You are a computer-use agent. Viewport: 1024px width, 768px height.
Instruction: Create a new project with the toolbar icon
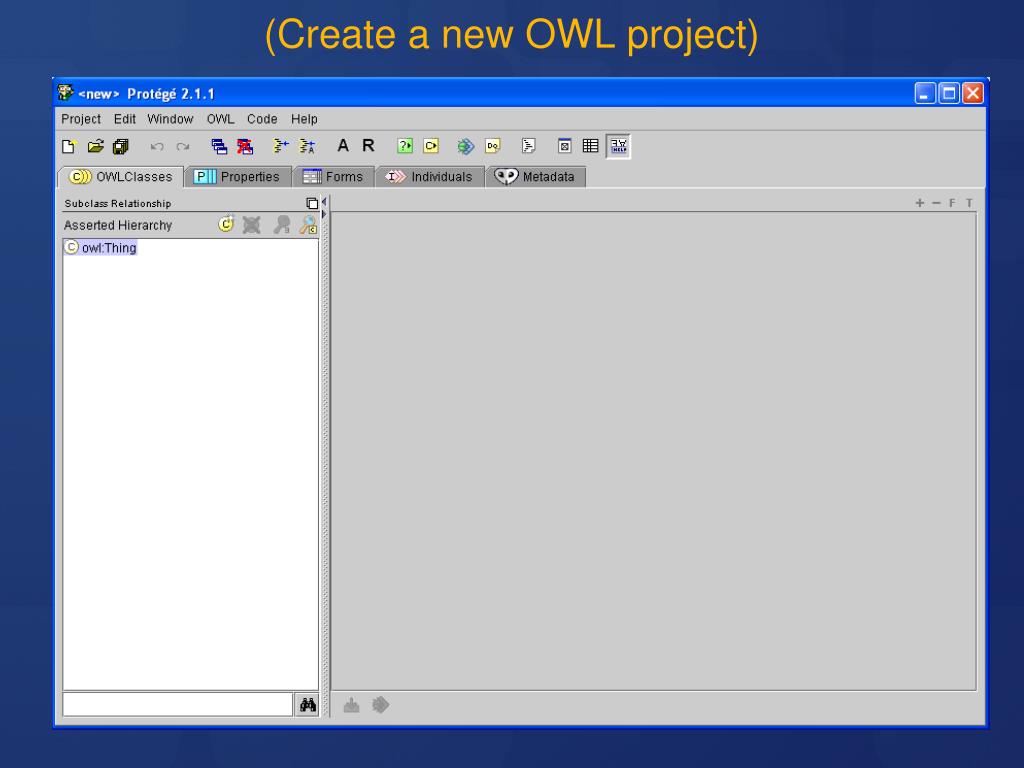coord(69,146)
